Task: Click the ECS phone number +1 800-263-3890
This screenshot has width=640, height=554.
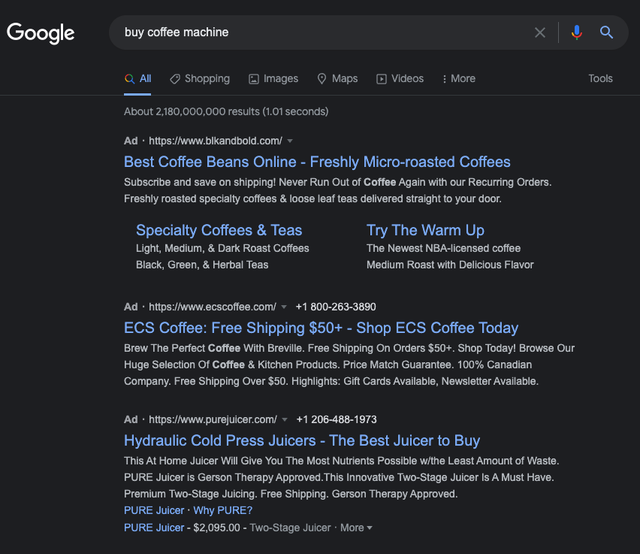Action: click(x=336, y=307)
